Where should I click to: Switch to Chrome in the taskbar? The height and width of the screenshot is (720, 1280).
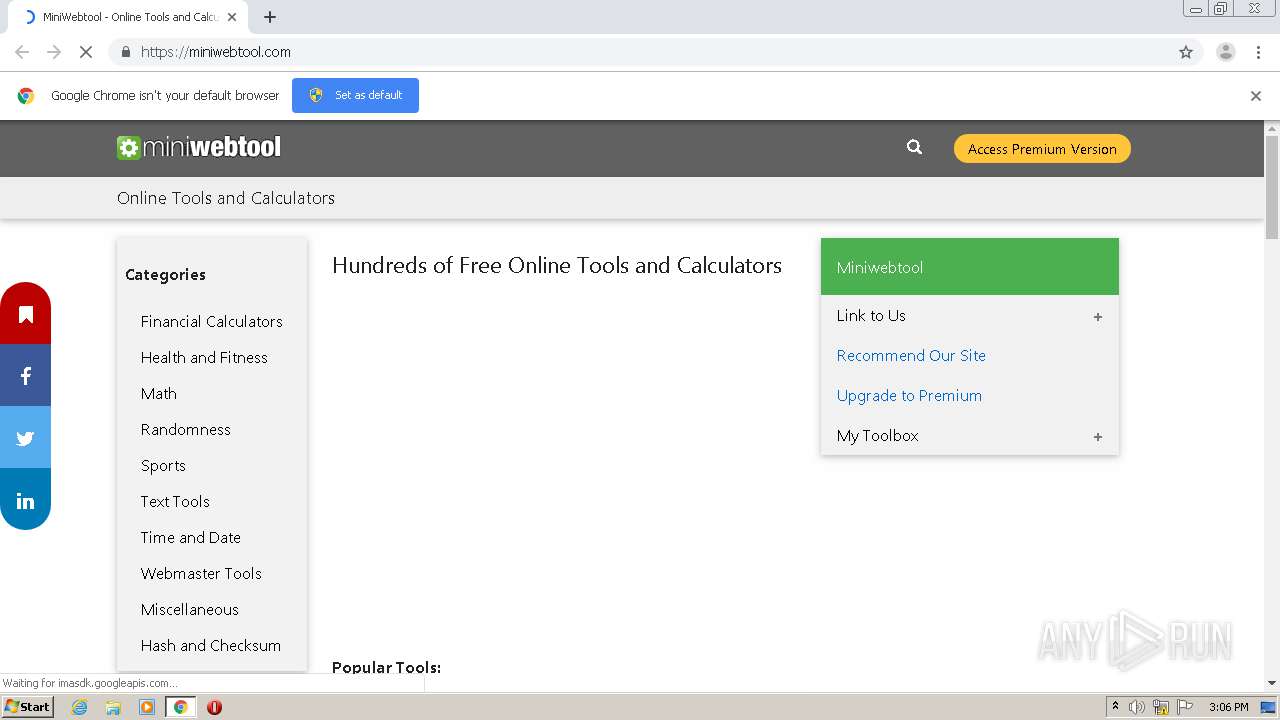click(x=180, y=707)
